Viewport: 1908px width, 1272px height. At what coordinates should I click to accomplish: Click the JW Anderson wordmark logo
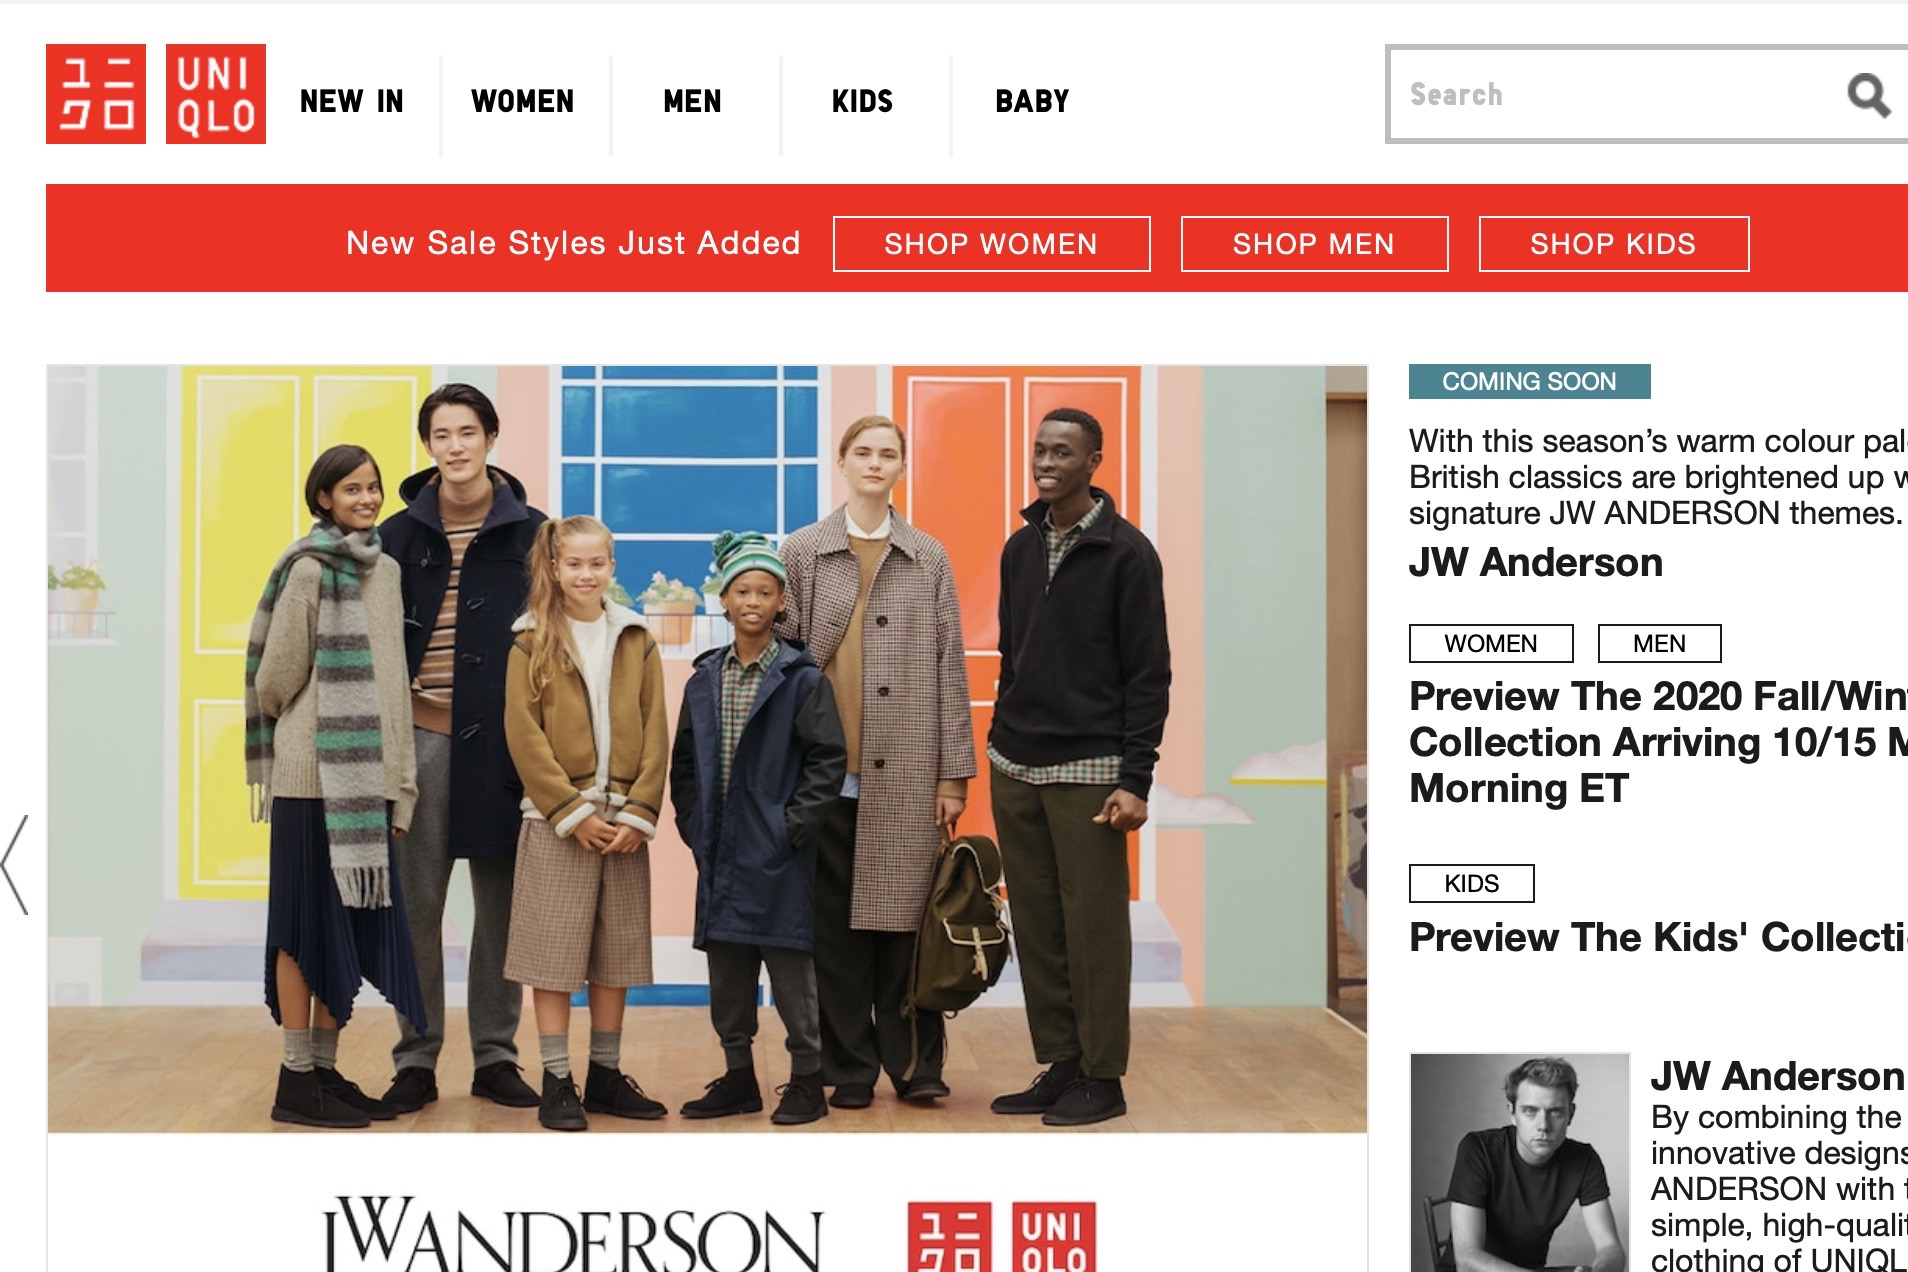click(572, 1236)
